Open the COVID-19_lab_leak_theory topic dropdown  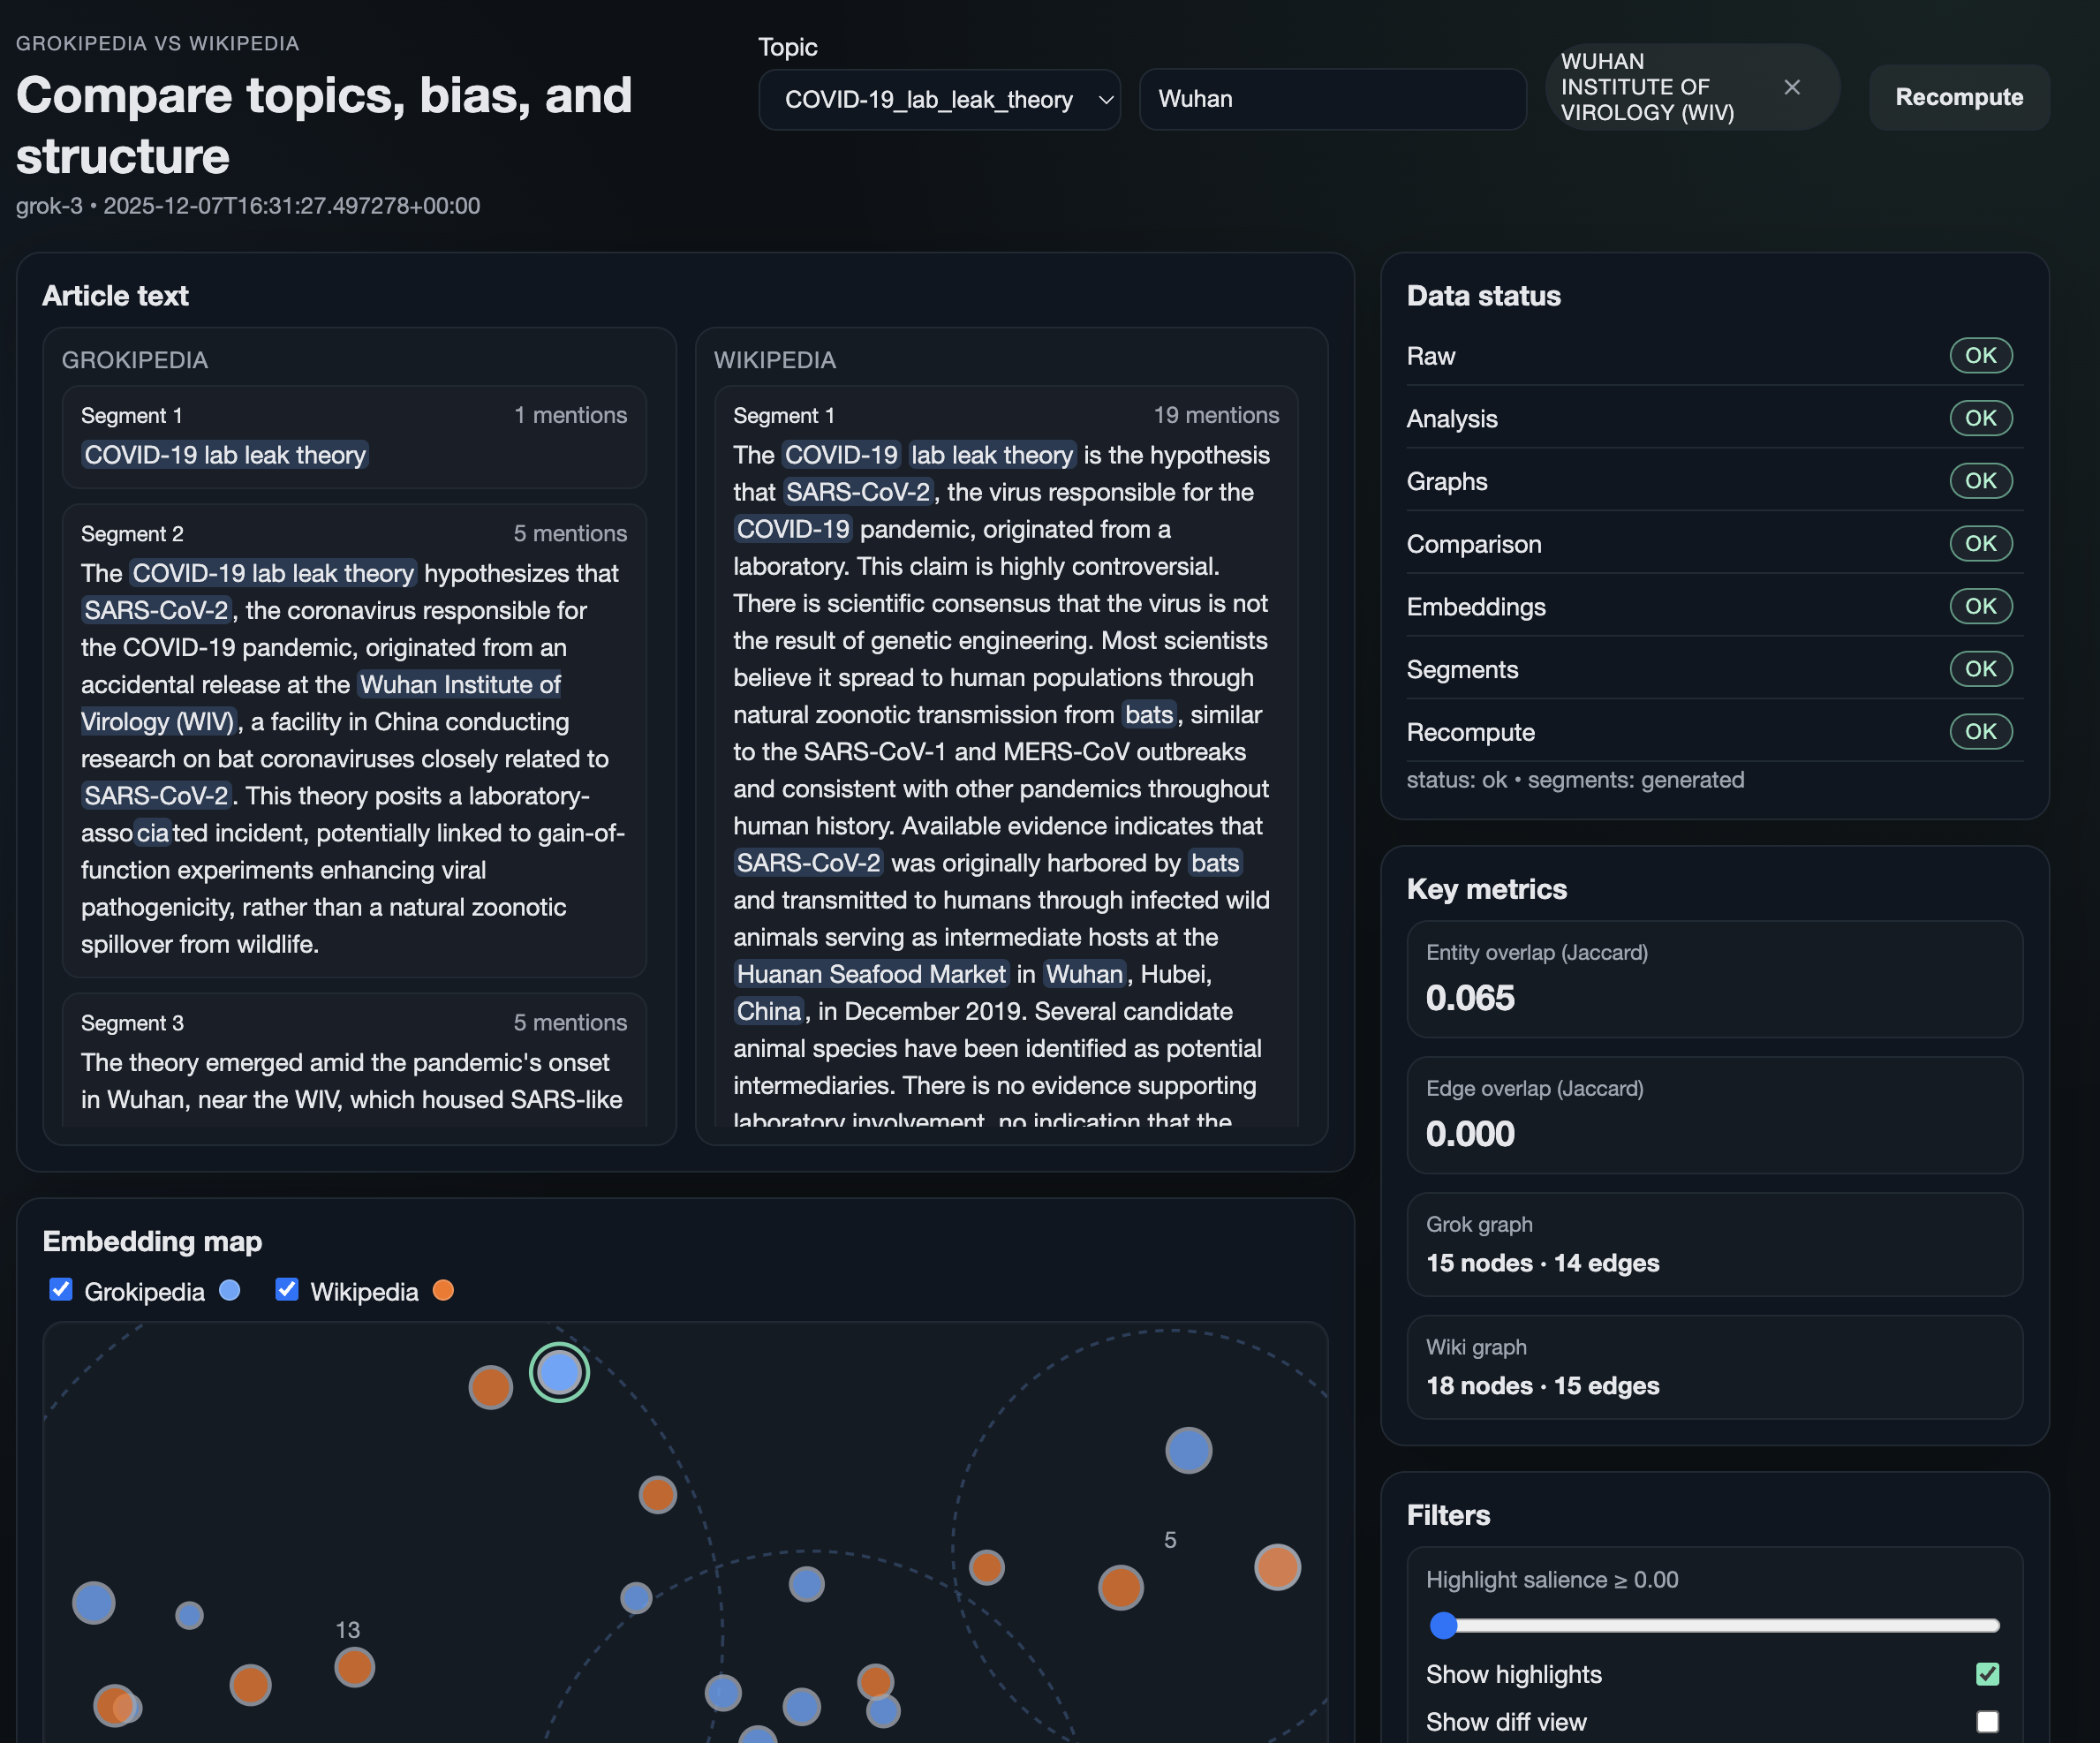click(938, 99)
